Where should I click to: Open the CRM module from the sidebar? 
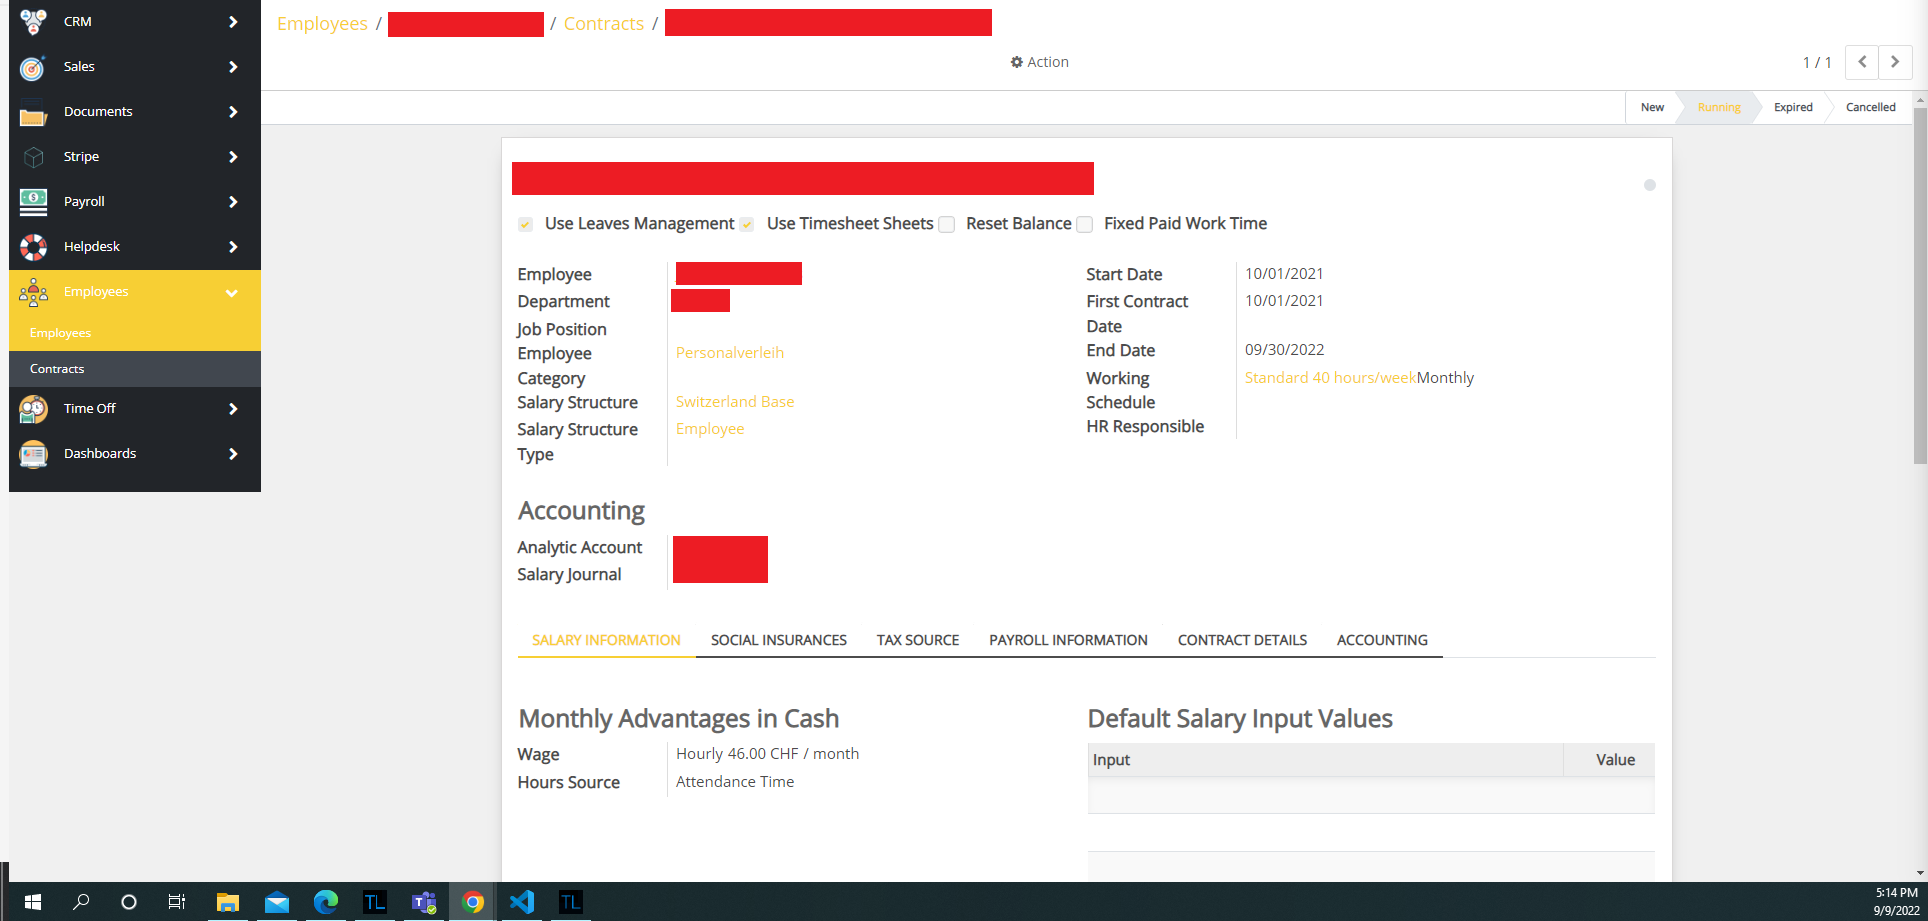pos(33,21)
